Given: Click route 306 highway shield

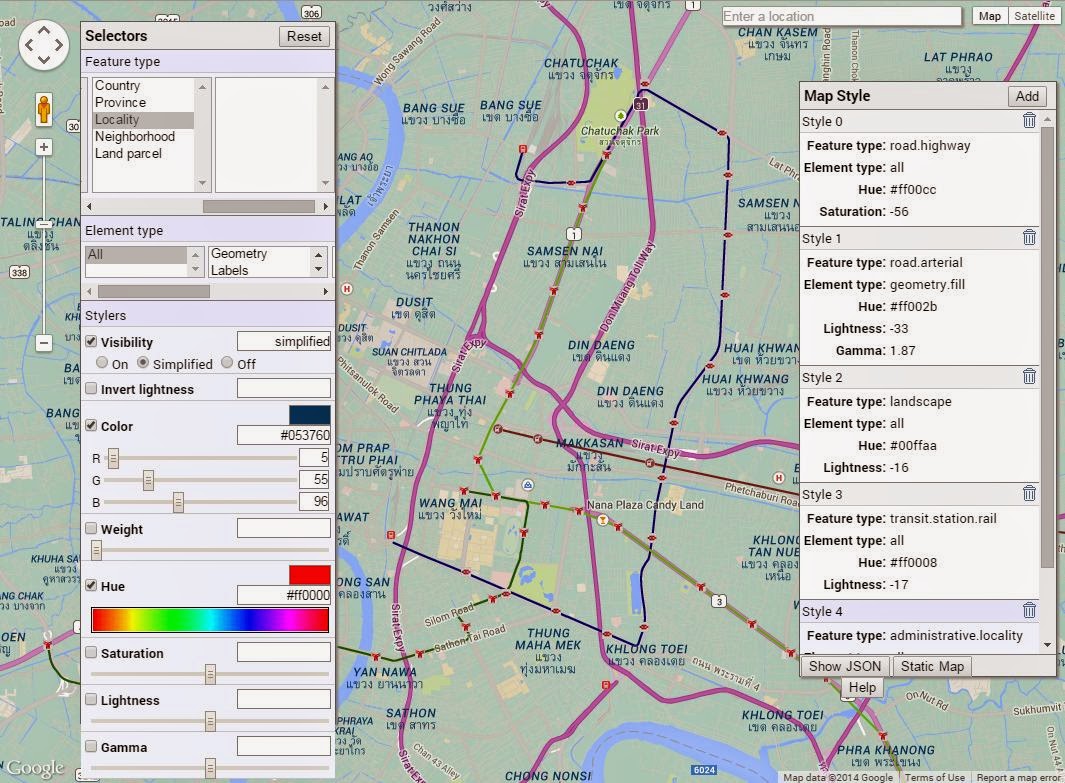Looking at the screenshot, I should [311, 13].
